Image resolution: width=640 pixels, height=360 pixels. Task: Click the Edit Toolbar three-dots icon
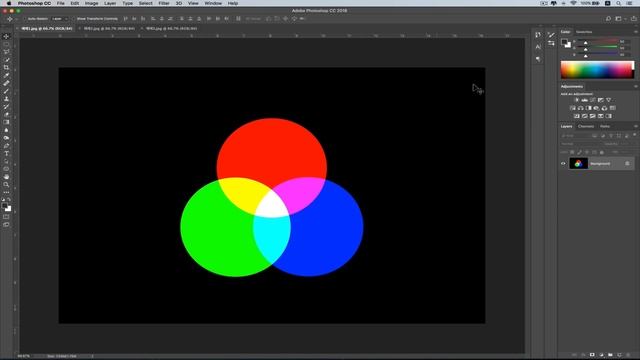click(6, 192)
